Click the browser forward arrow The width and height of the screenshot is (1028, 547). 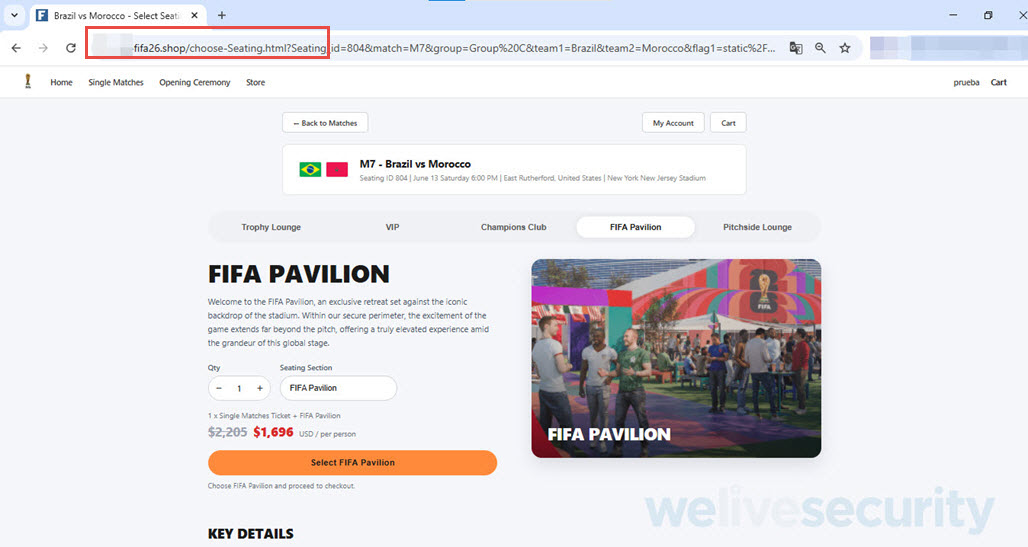pos(43,48)
